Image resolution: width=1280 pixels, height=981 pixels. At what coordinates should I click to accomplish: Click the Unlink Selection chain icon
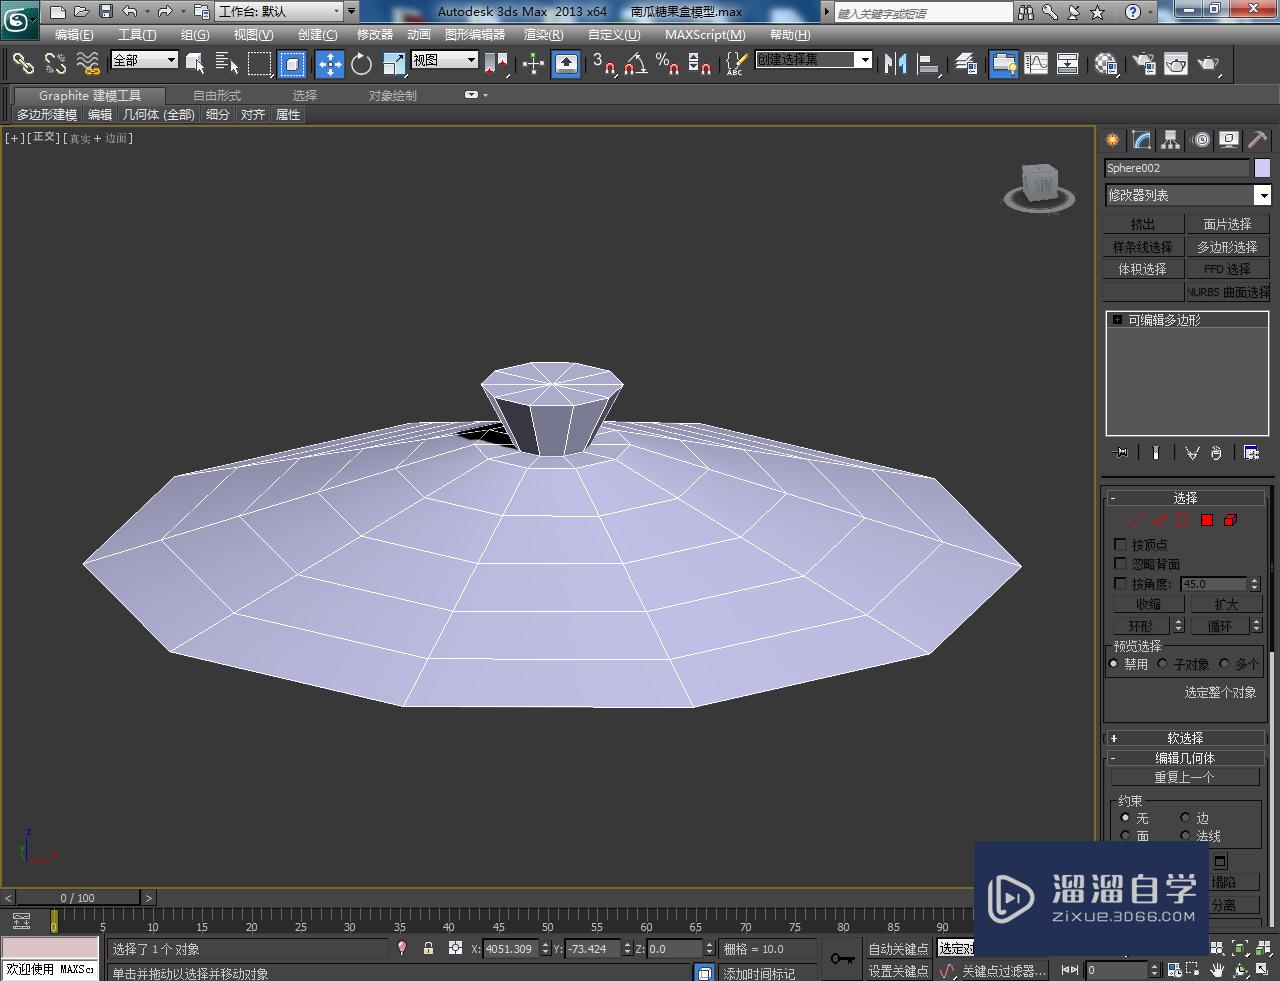click(x=56, y=64)
